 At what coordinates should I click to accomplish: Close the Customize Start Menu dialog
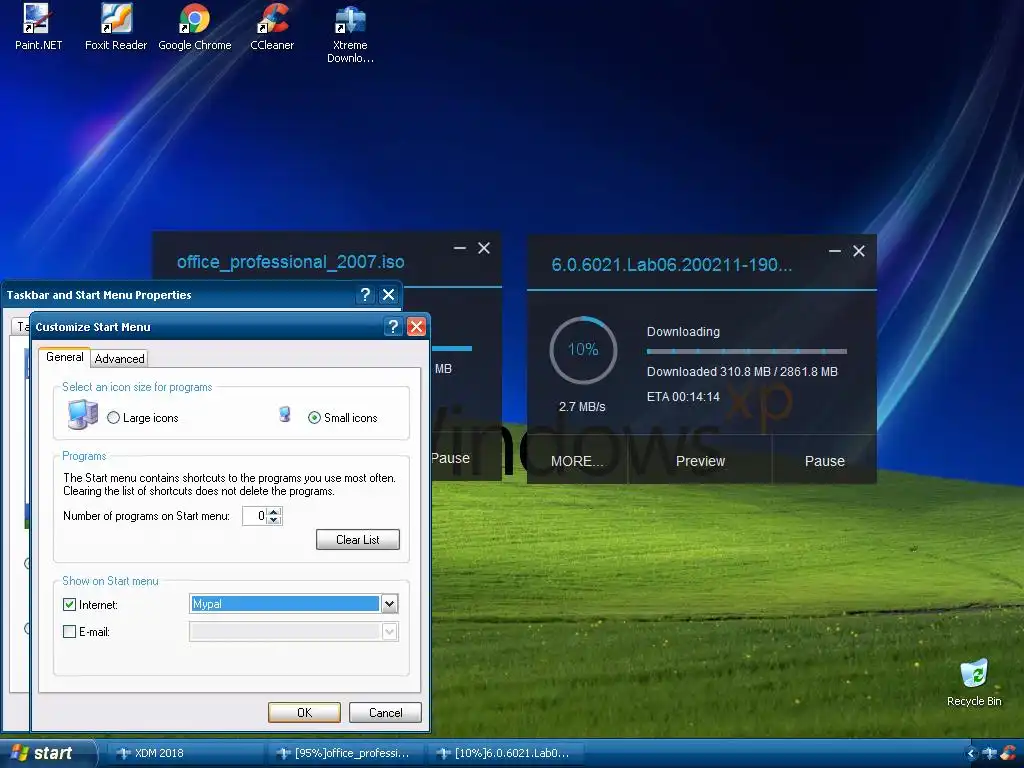click(417, 327)
